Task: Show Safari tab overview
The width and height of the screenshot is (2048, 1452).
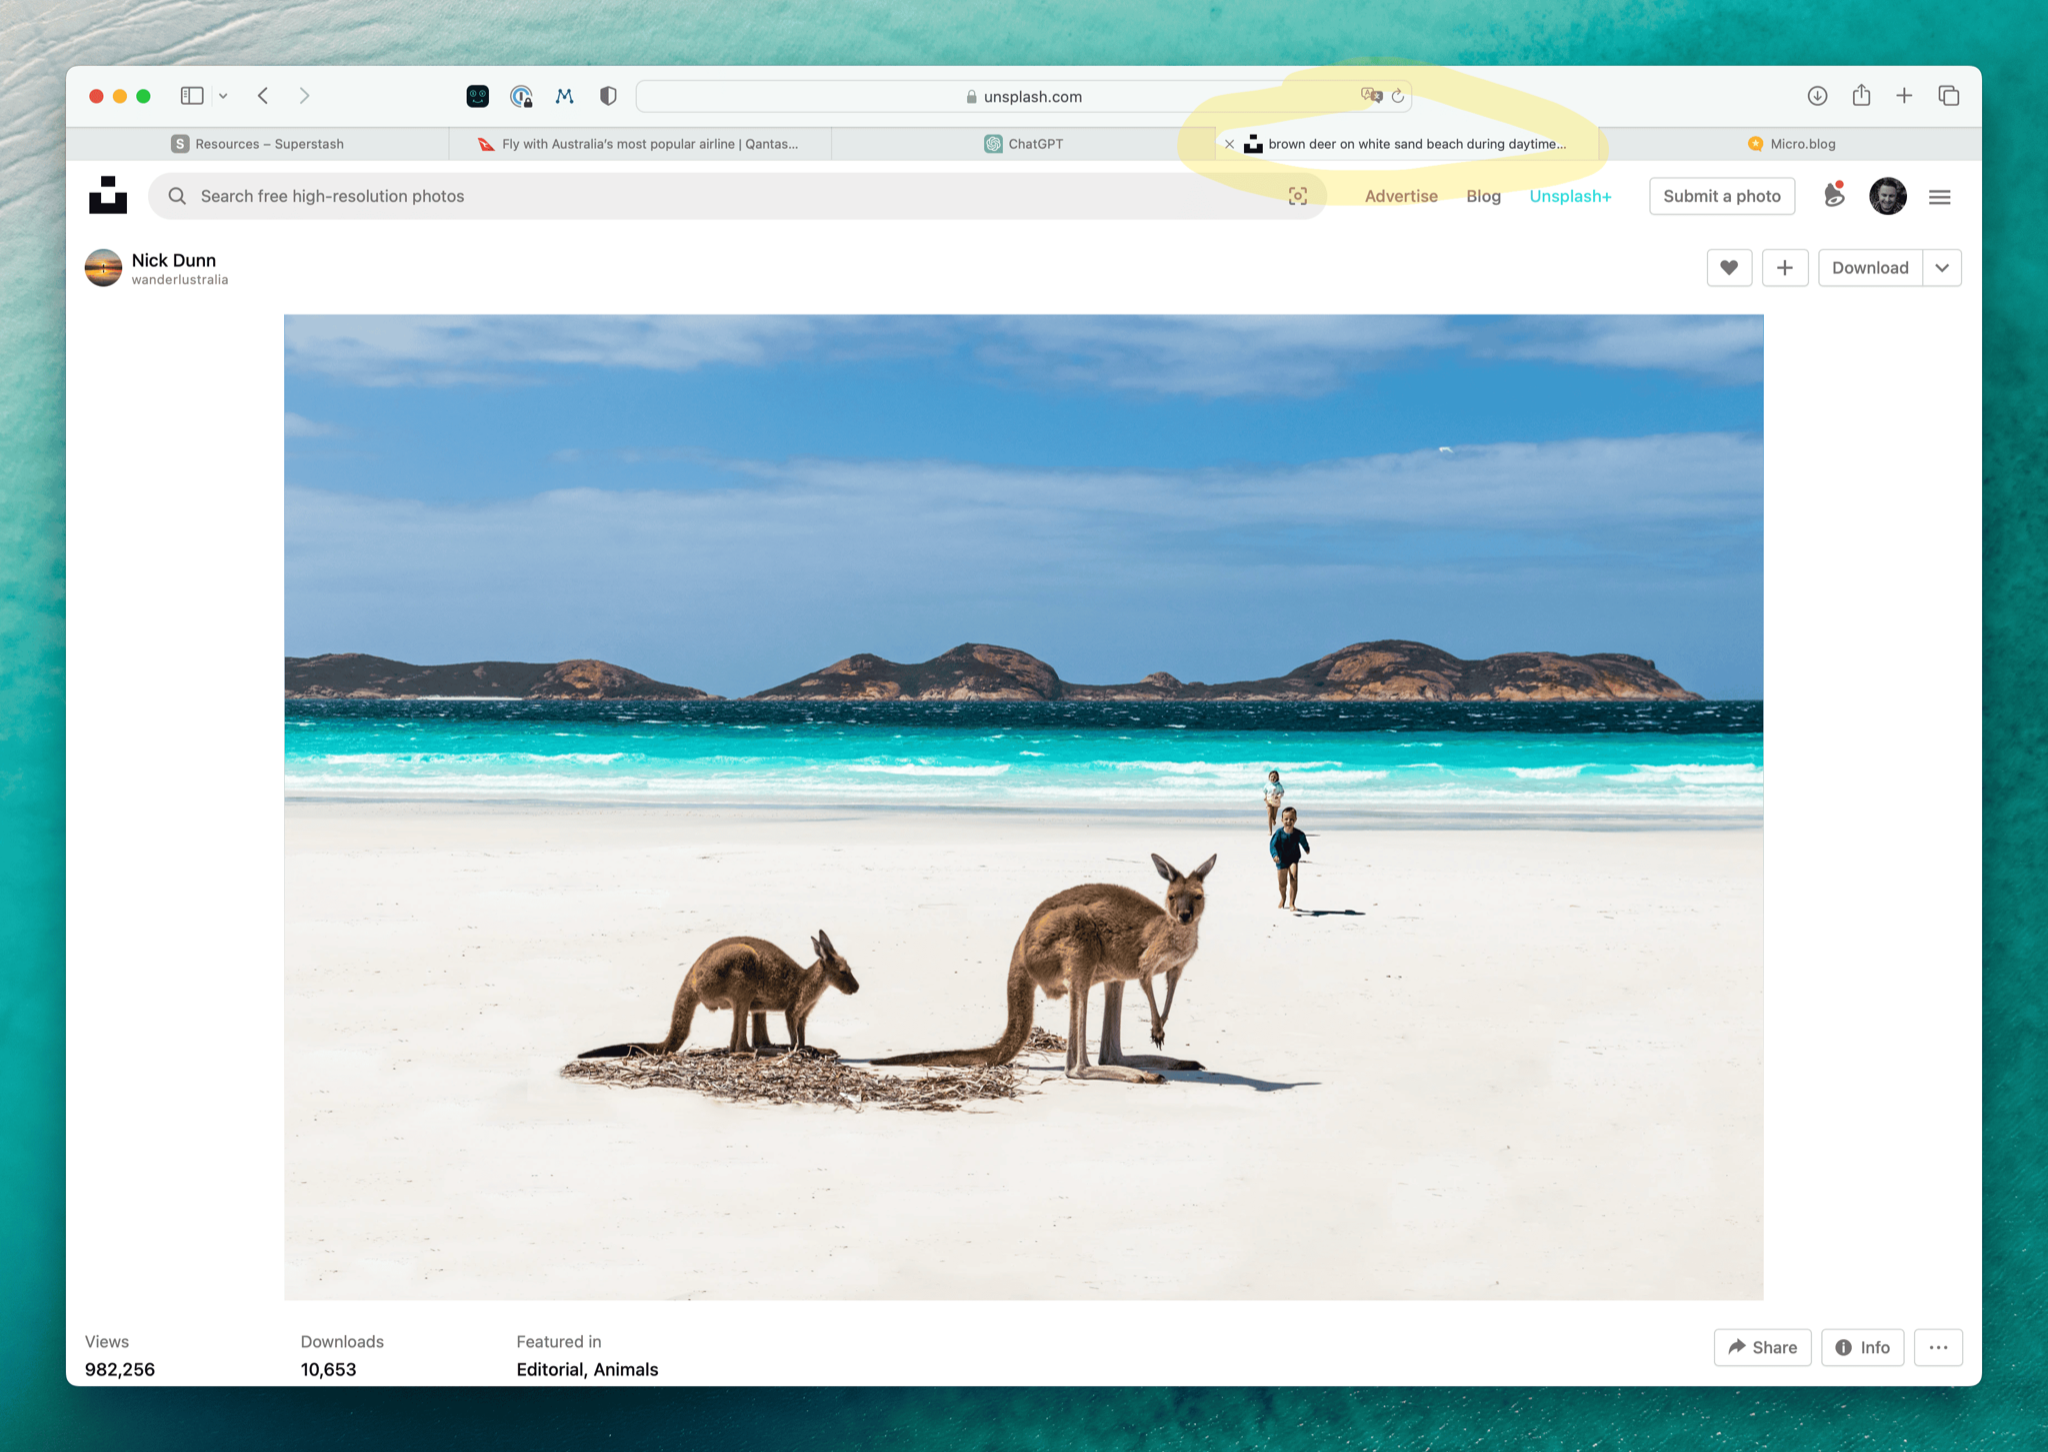Action: click(1948, 96)
